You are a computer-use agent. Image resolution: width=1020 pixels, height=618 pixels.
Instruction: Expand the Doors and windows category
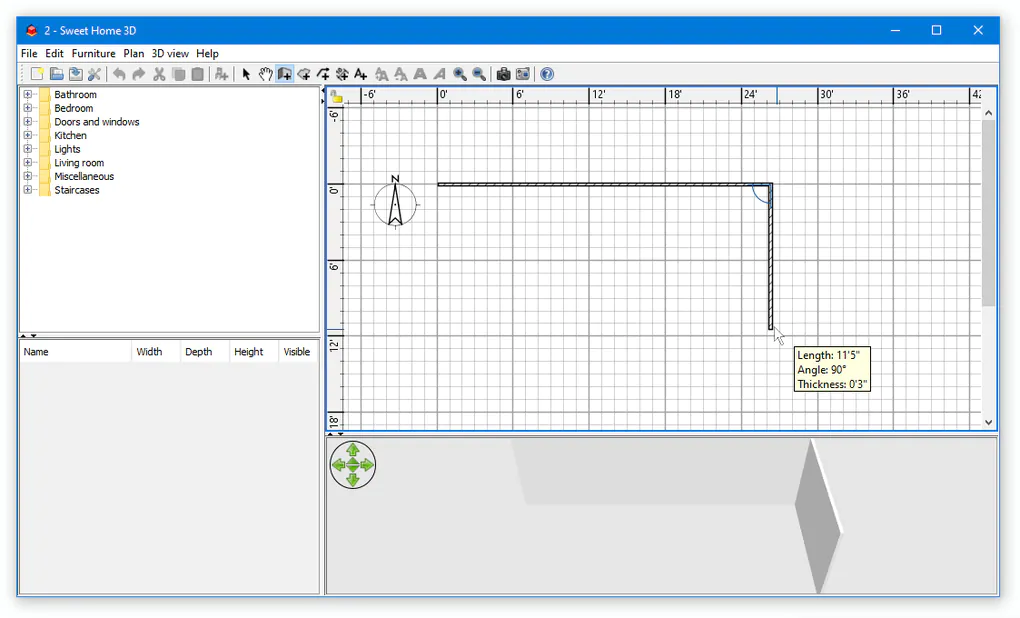27,122
